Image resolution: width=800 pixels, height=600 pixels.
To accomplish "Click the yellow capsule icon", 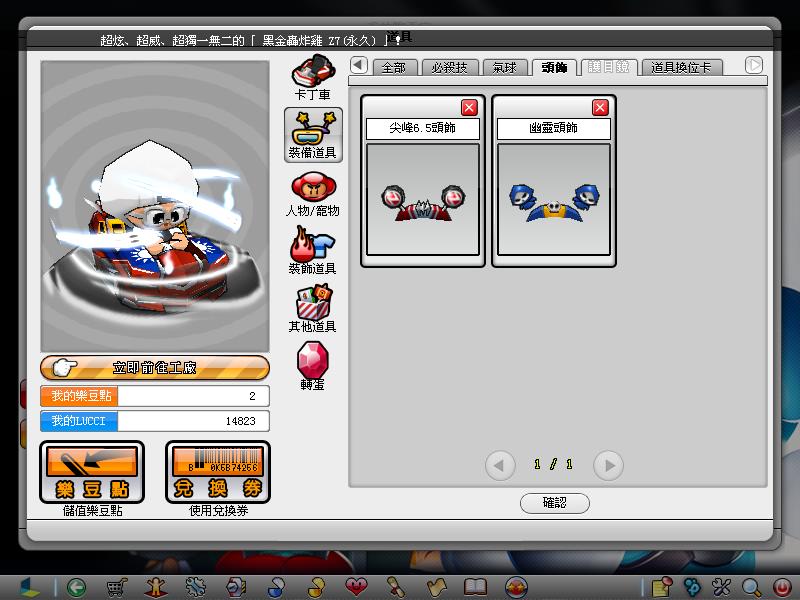I will point(316,587).
